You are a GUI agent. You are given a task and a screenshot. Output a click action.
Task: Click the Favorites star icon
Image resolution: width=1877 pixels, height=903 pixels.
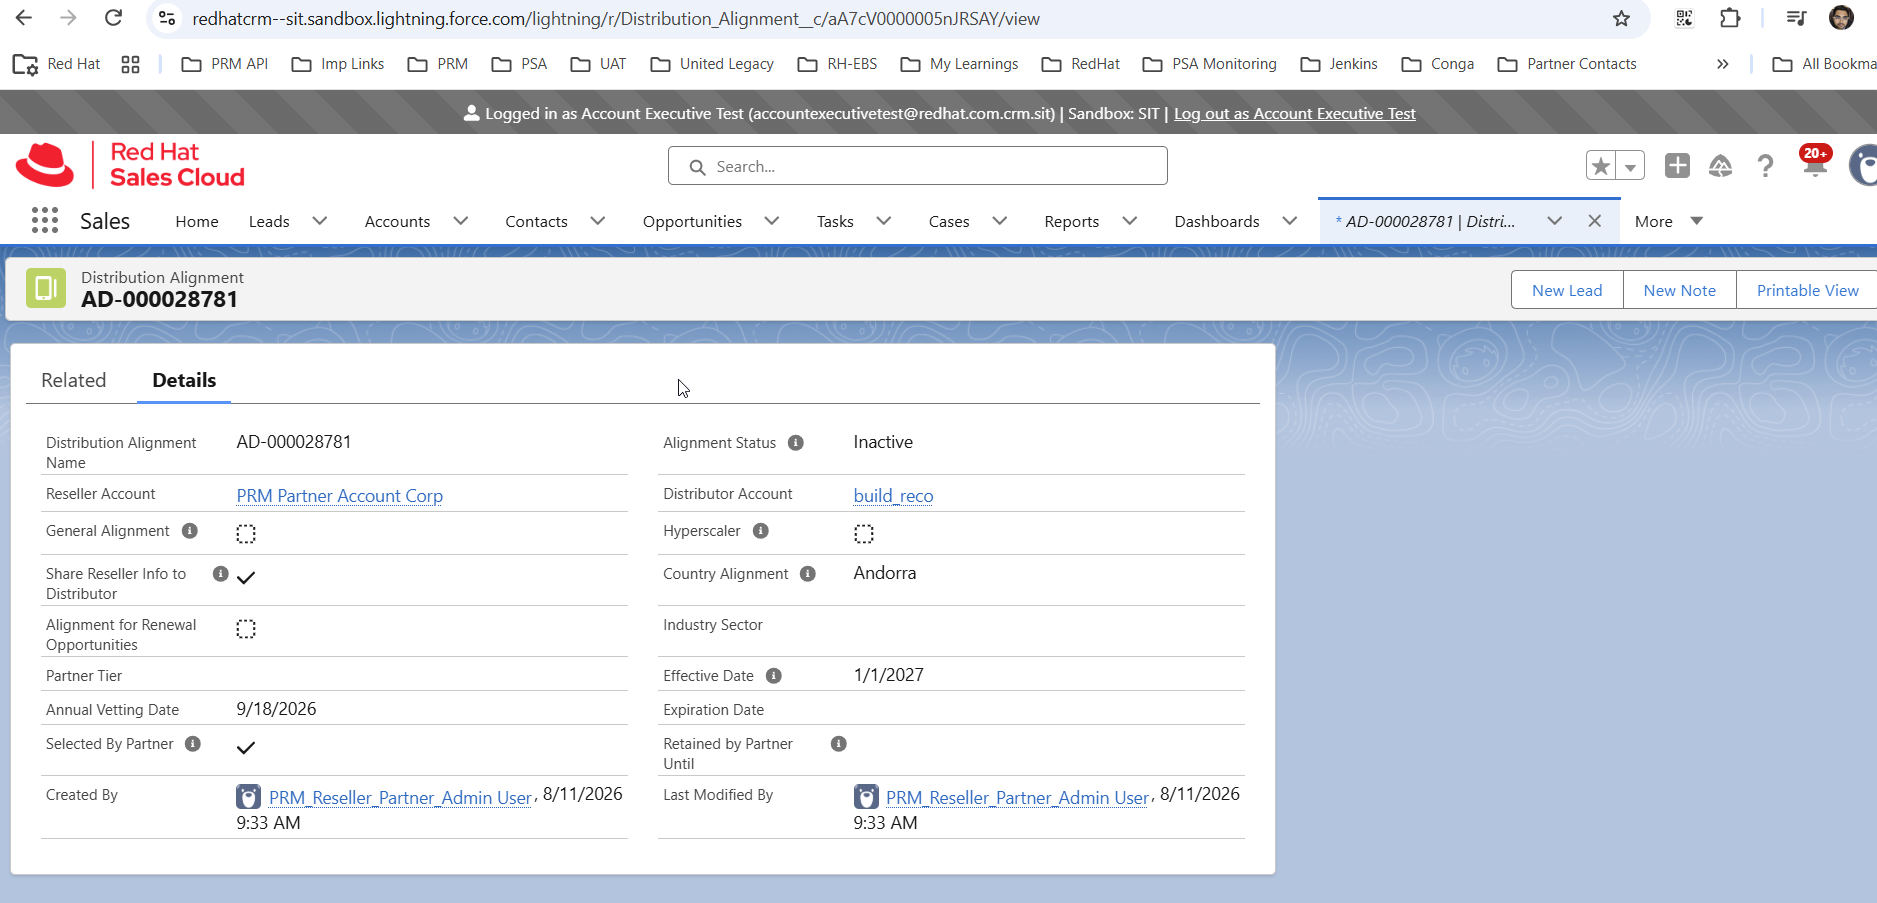coord(1601,166)
